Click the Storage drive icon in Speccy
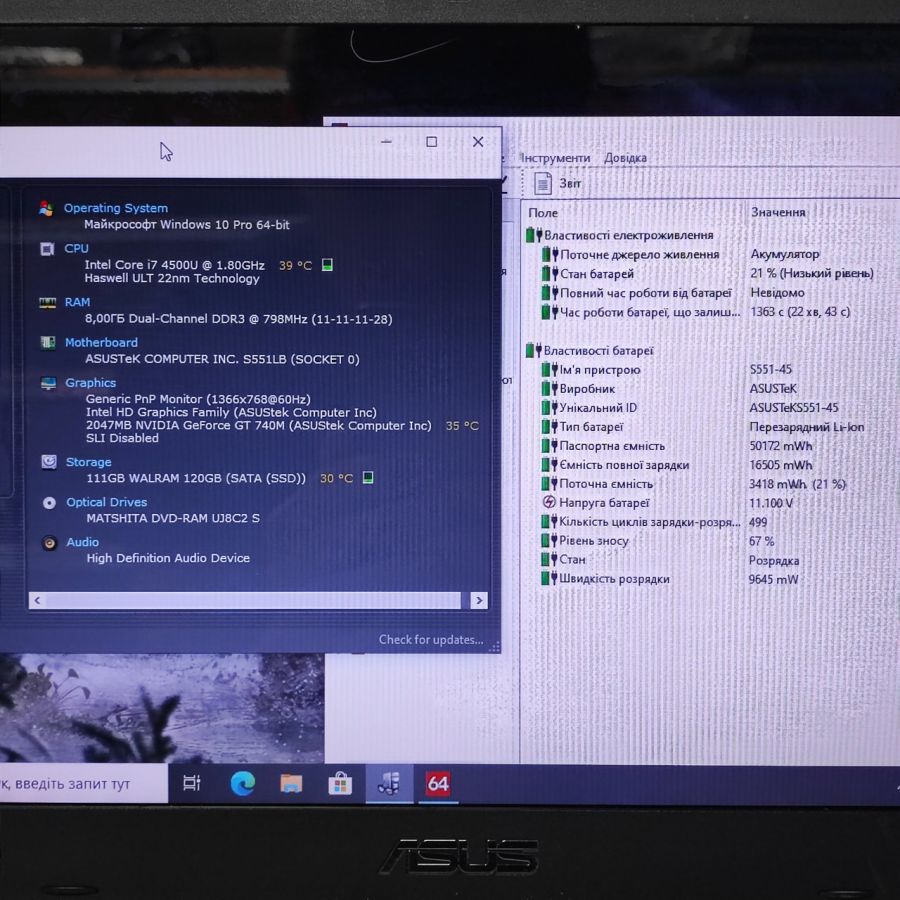900x900 pixels. pyautogui.click(x=49, y=462)
